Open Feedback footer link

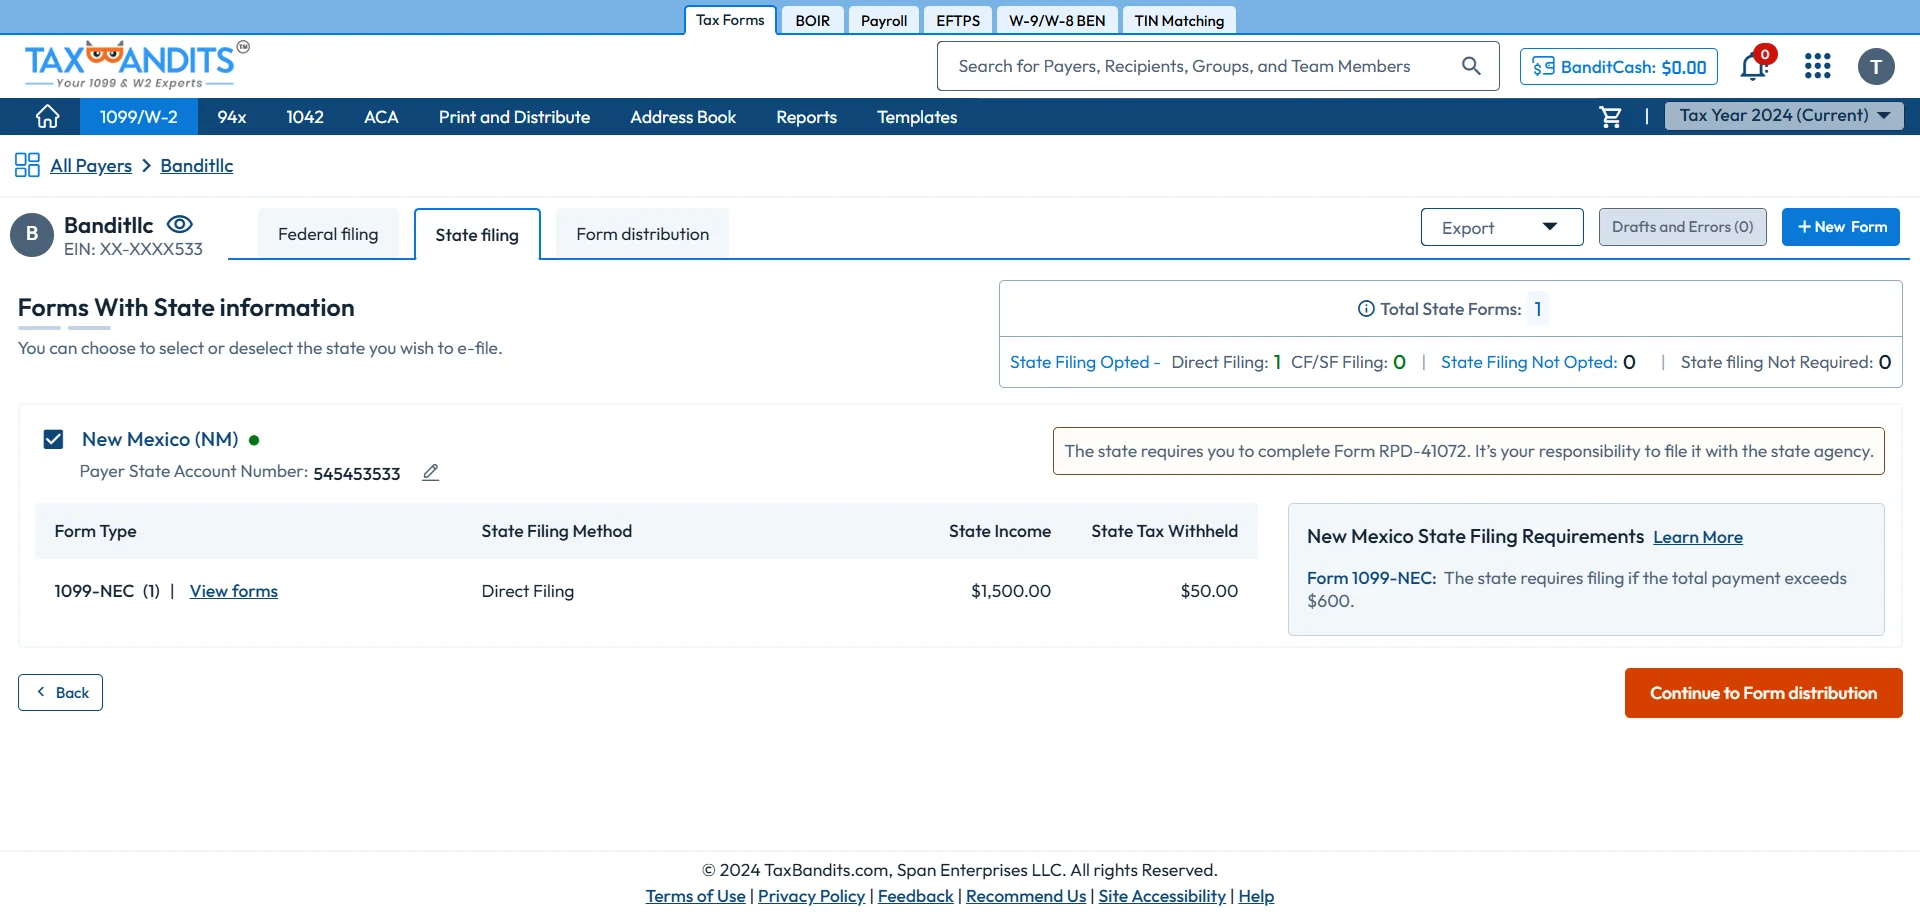(x=915, y=896)
